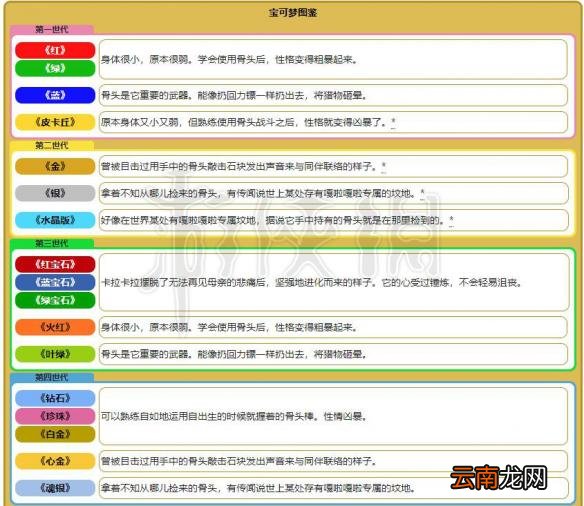
Task: Click the 皮卡丘 description 原本身体又小又弱
Action: tap(244, 122)
